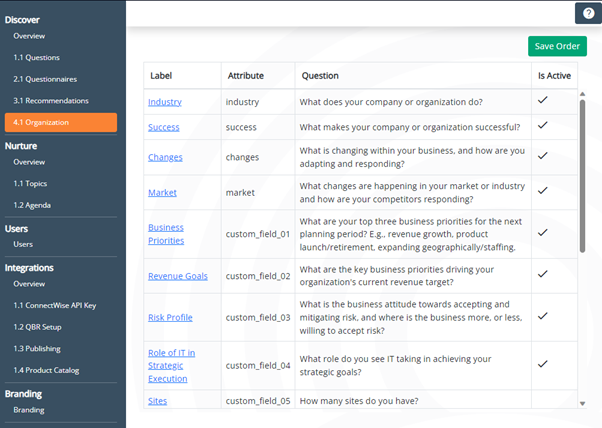Click the table vertical scrollbar thumb

[x=582, y=176]
